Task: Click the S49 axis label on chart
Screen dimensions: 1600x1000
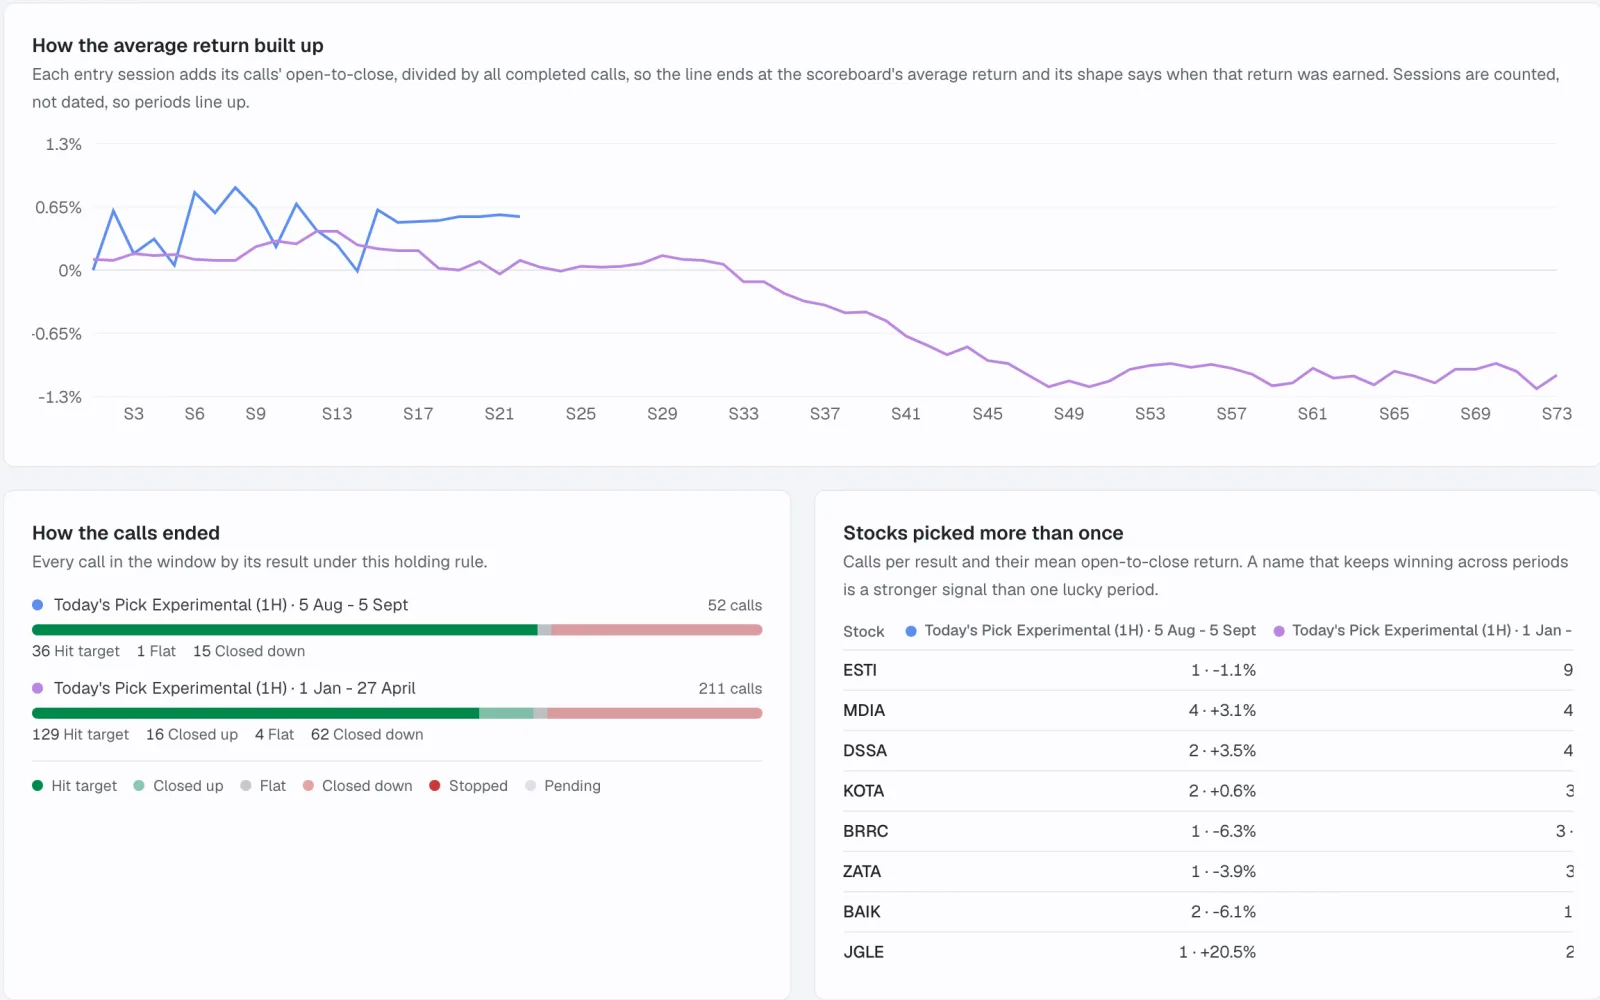Action: tap(1069, 413)
